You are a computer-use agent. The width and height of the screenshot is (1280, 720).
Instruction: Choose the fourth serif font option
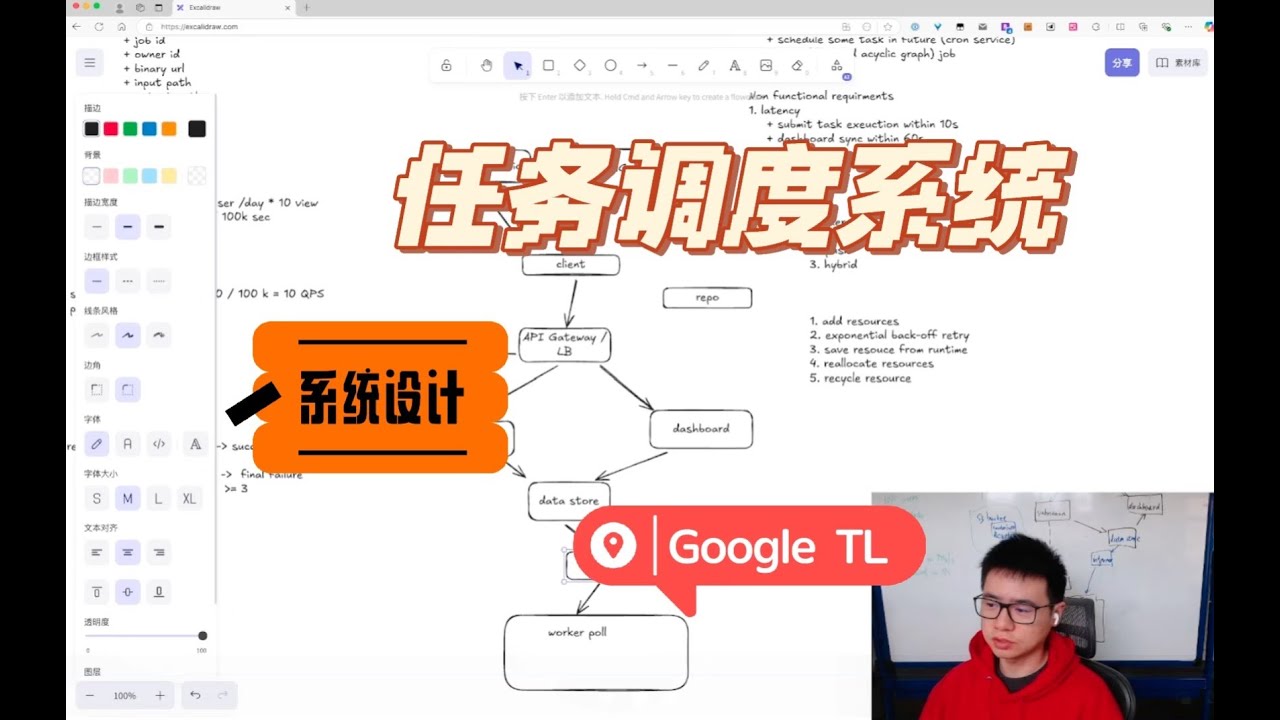(196, 444)
